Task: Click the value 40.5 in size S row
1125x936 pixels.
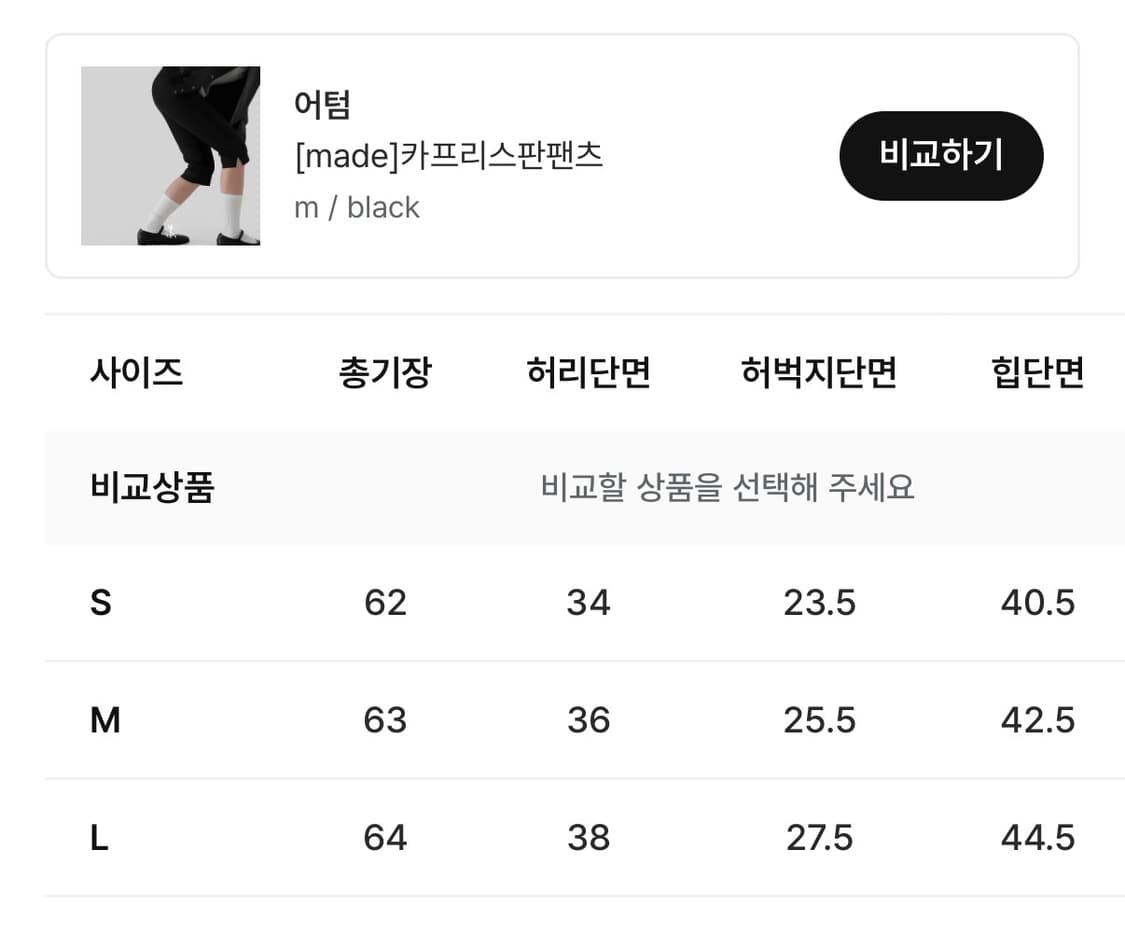Action: point(1037,603)
